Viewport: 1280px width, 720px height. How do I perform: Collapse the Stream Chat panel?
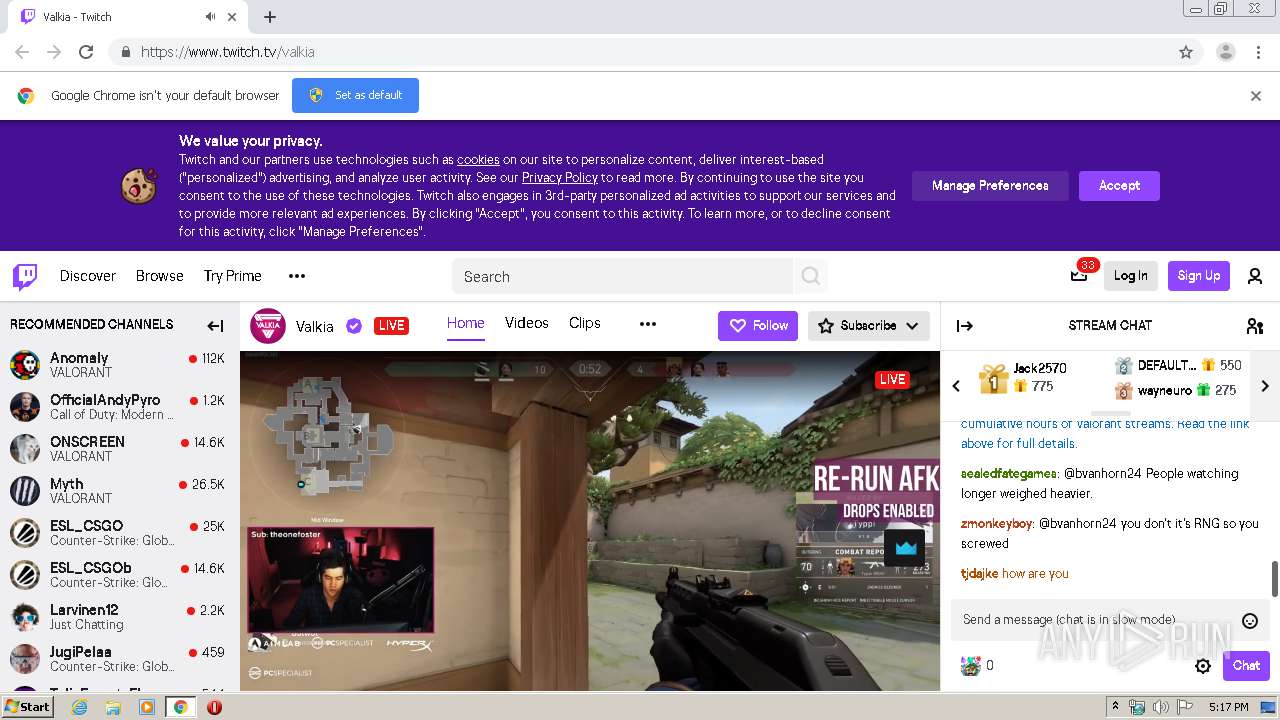pos(965,326)
